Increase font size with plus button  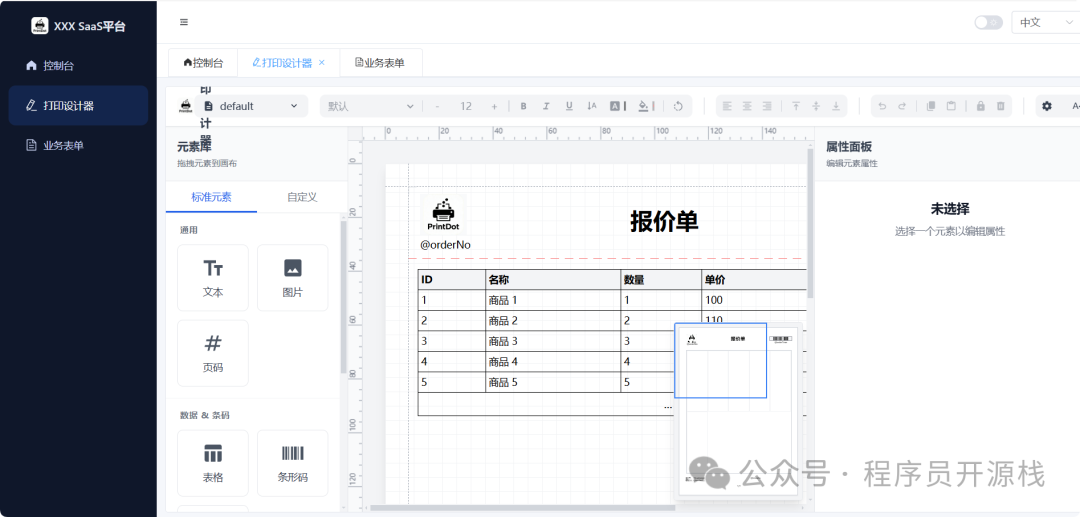pos(494,106)
